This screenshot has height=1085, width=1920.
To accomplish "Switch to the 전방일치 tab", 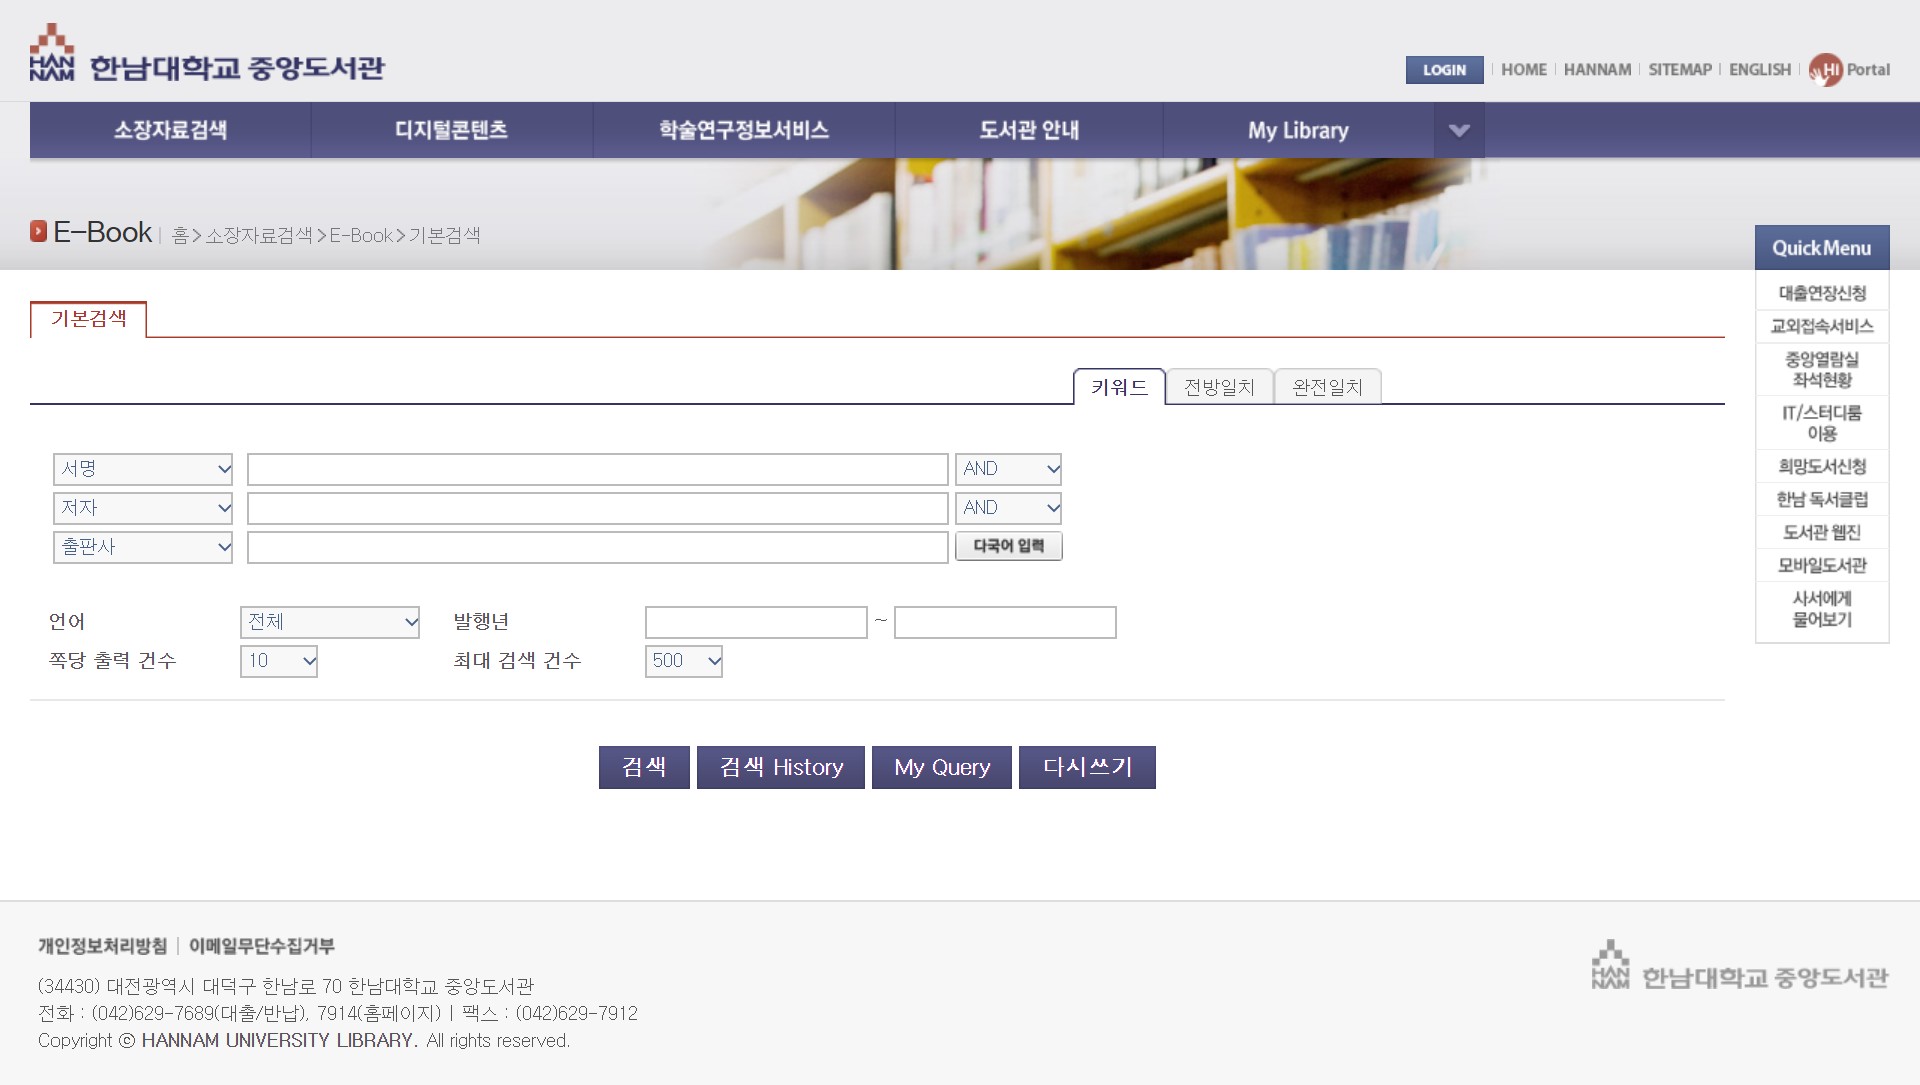I will point(1219,387).
